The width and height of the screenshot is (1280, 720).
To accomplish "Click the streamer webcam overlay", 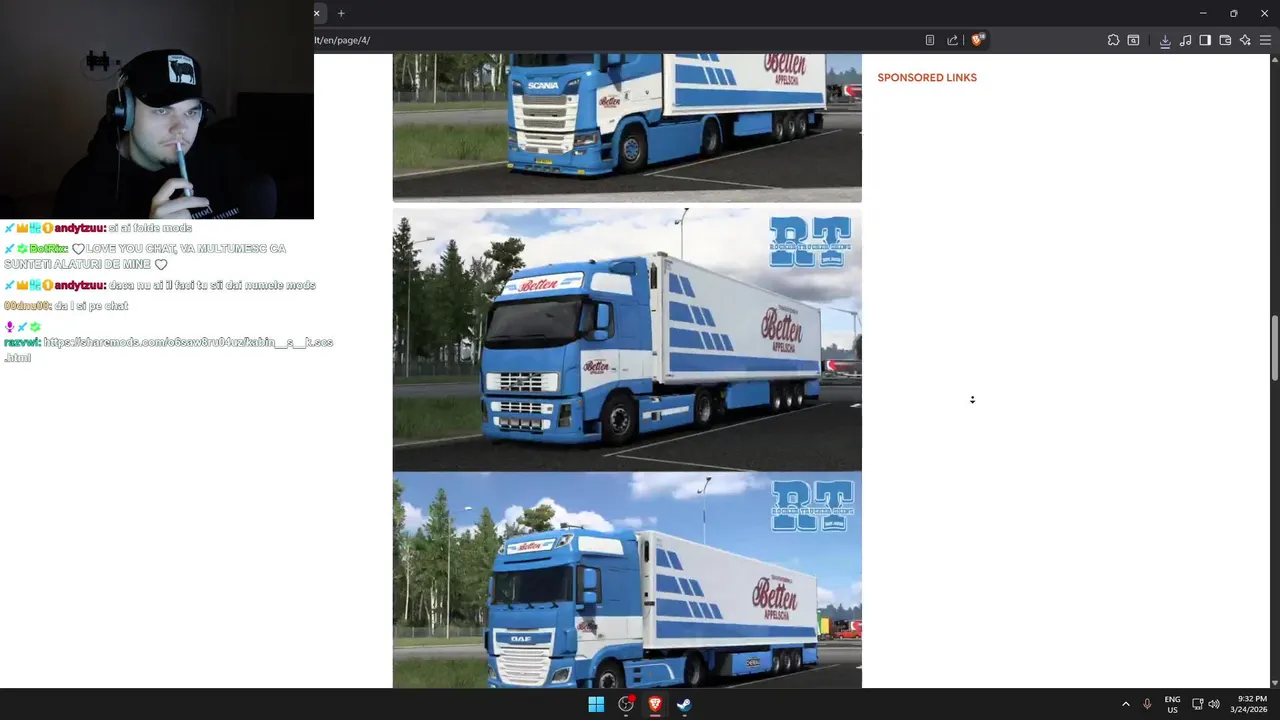I will click(x=157, y=109).
